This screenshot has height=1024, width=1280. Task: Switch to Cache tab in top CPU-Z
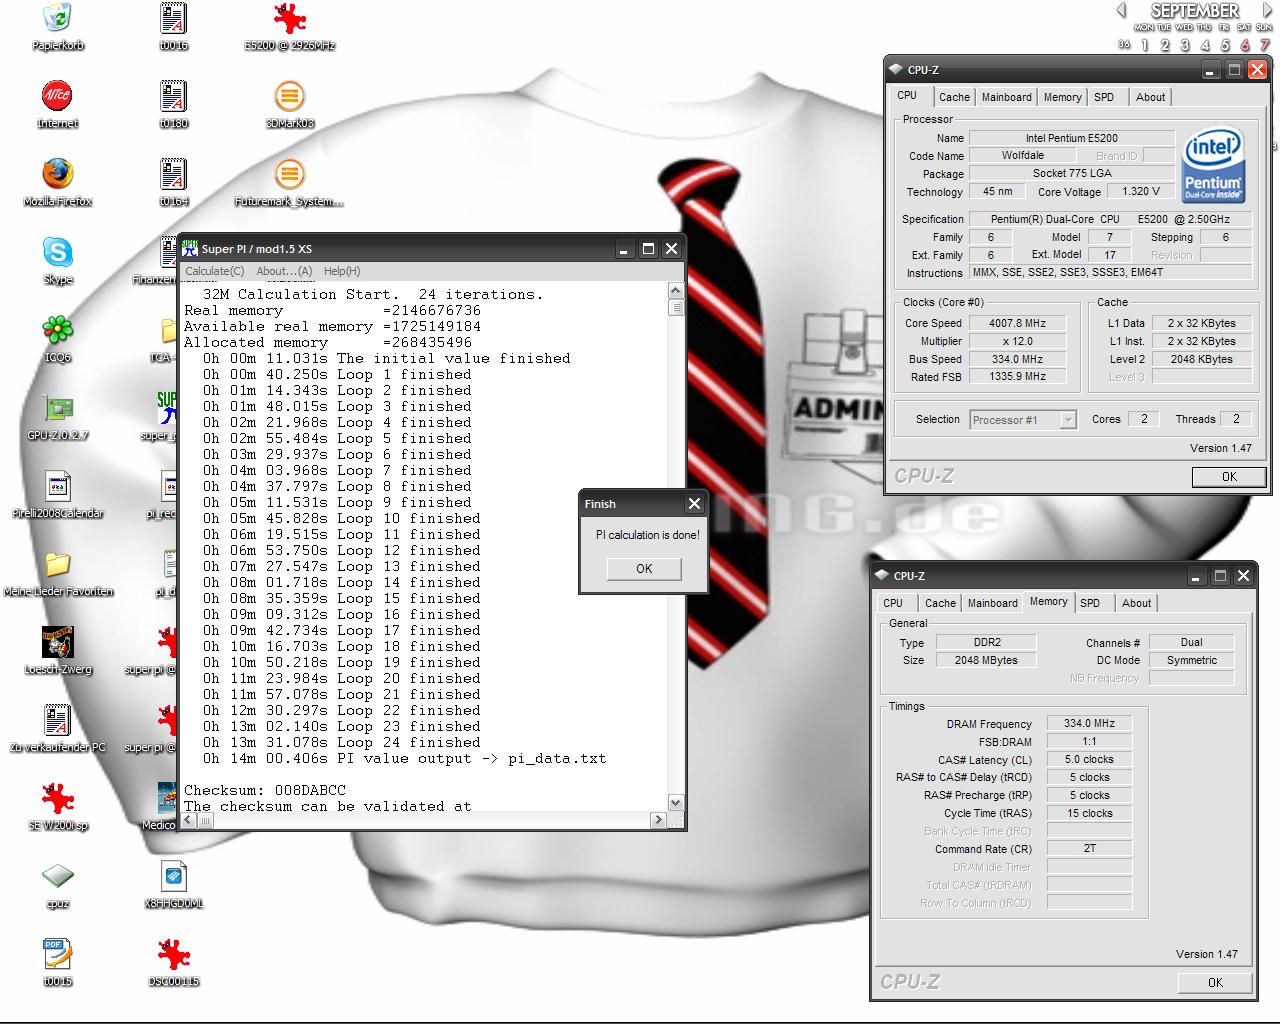click(x=954, y=97)
